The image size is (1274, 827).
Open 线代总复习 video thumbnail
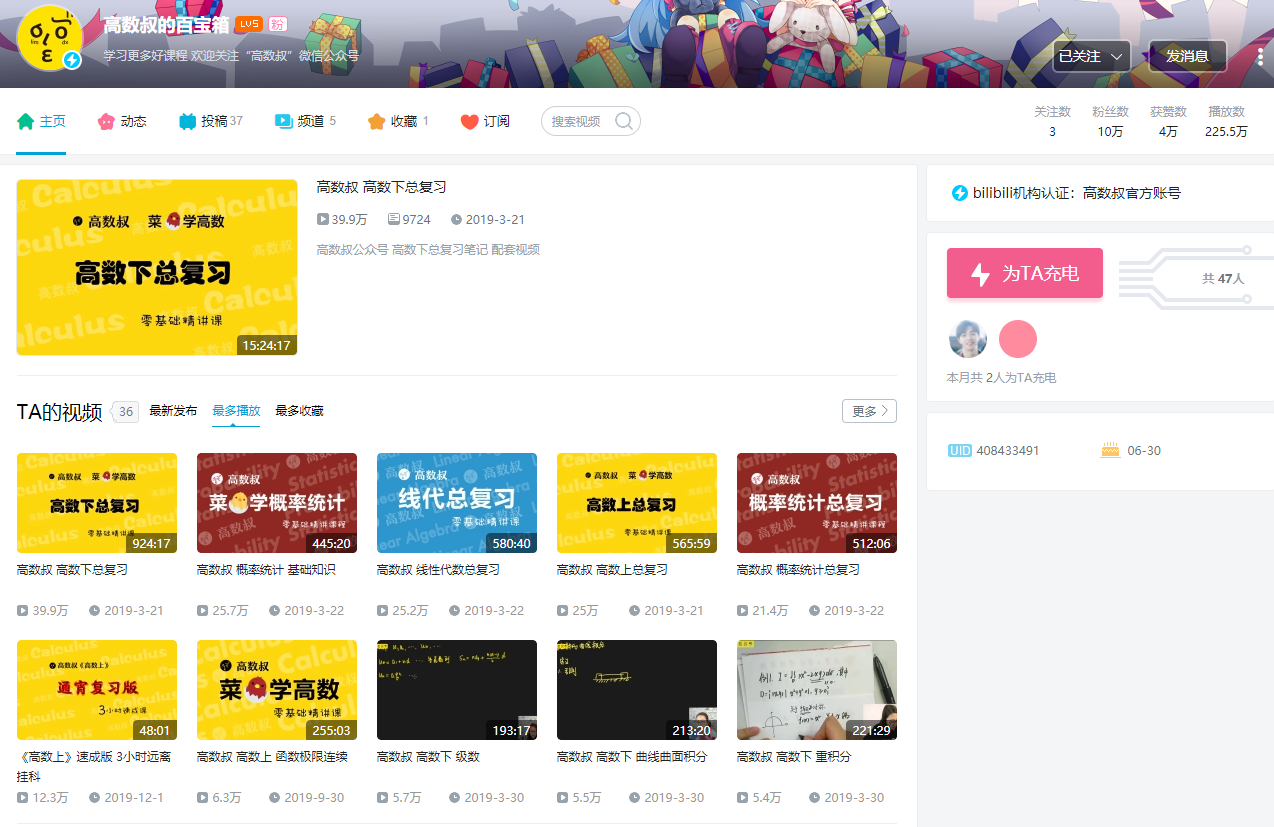coord(457,503)
